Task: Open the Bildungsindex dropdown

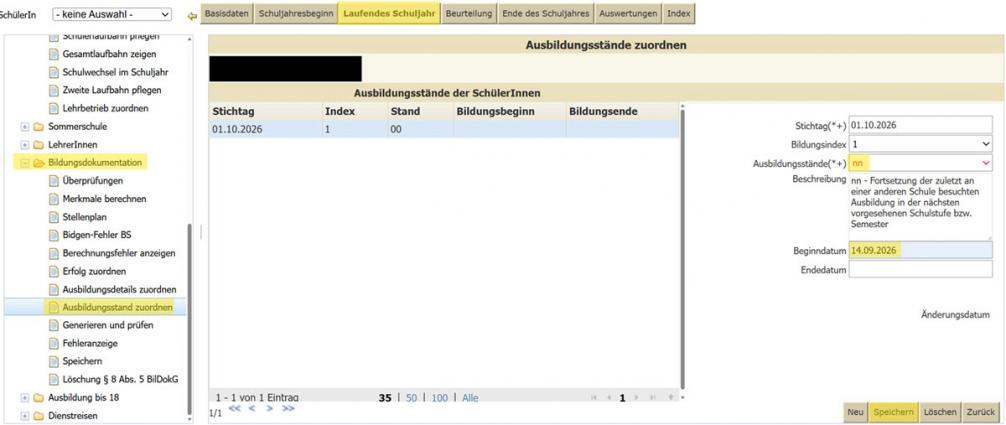Action: [x=921, y=144]
